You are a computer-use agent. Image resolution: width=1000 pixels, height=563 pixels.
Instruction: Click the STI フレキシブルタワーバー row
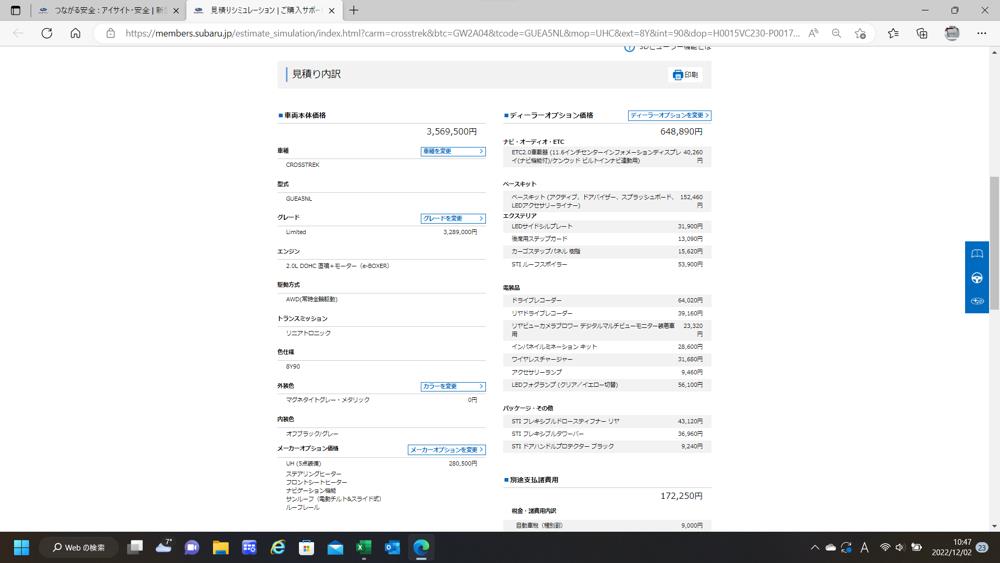pos(607,434)
